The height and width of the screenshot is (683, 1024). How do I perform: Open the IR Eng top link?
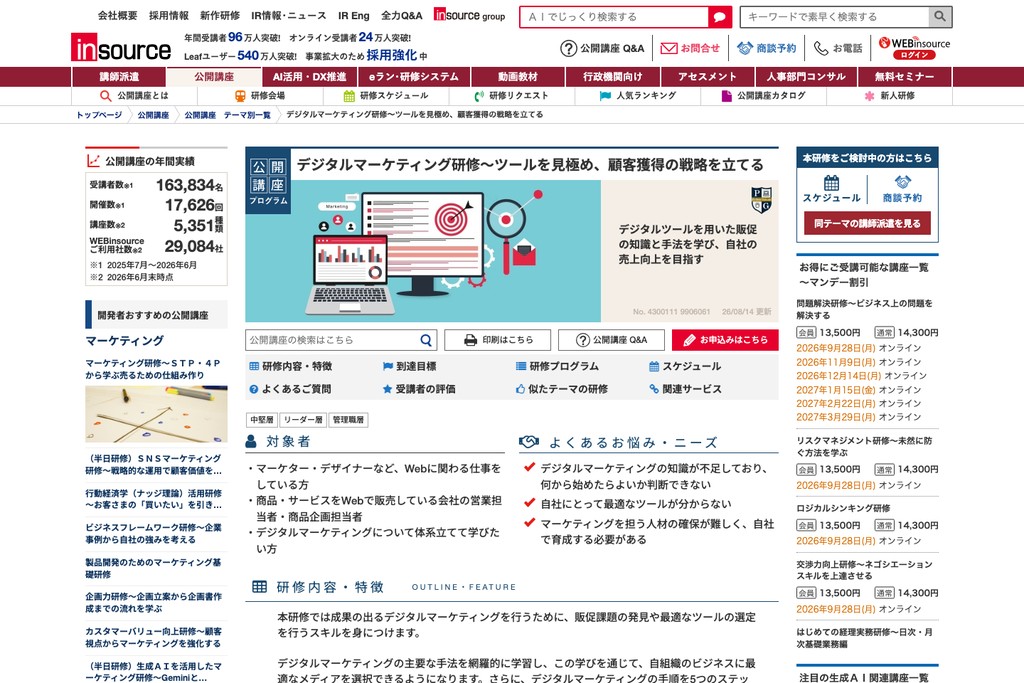354,16
